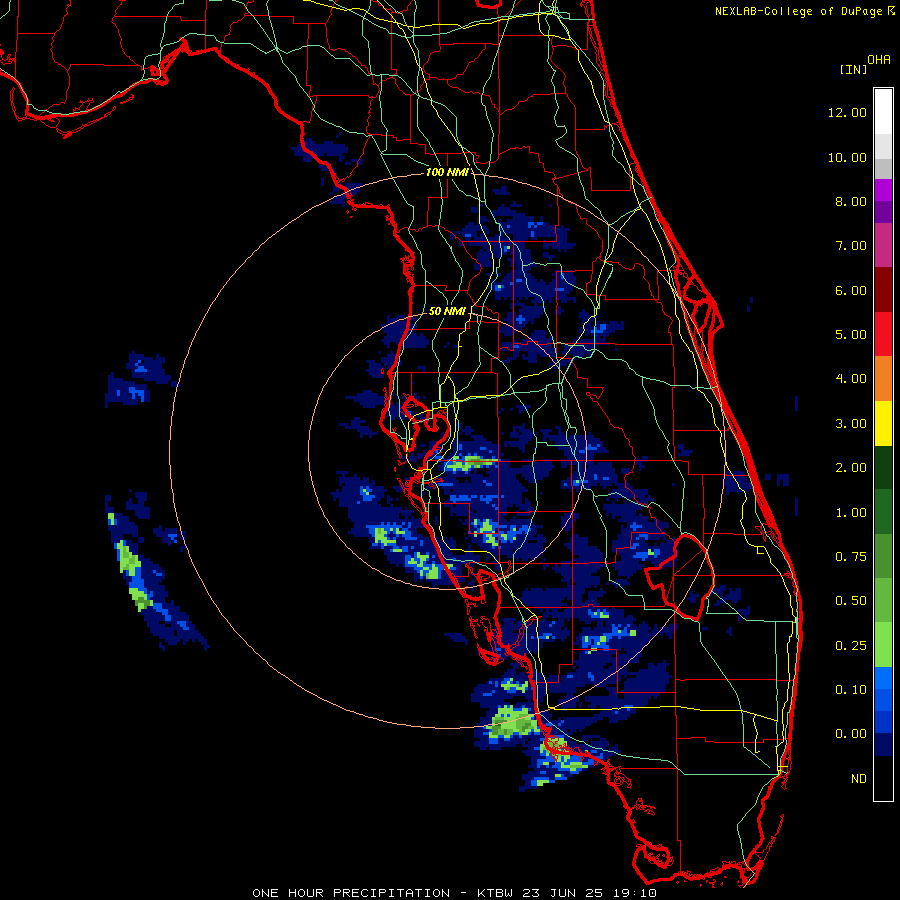
Task: Click the yellow legend color swatch
Action: pyautogui.click(x=883, y=423)
